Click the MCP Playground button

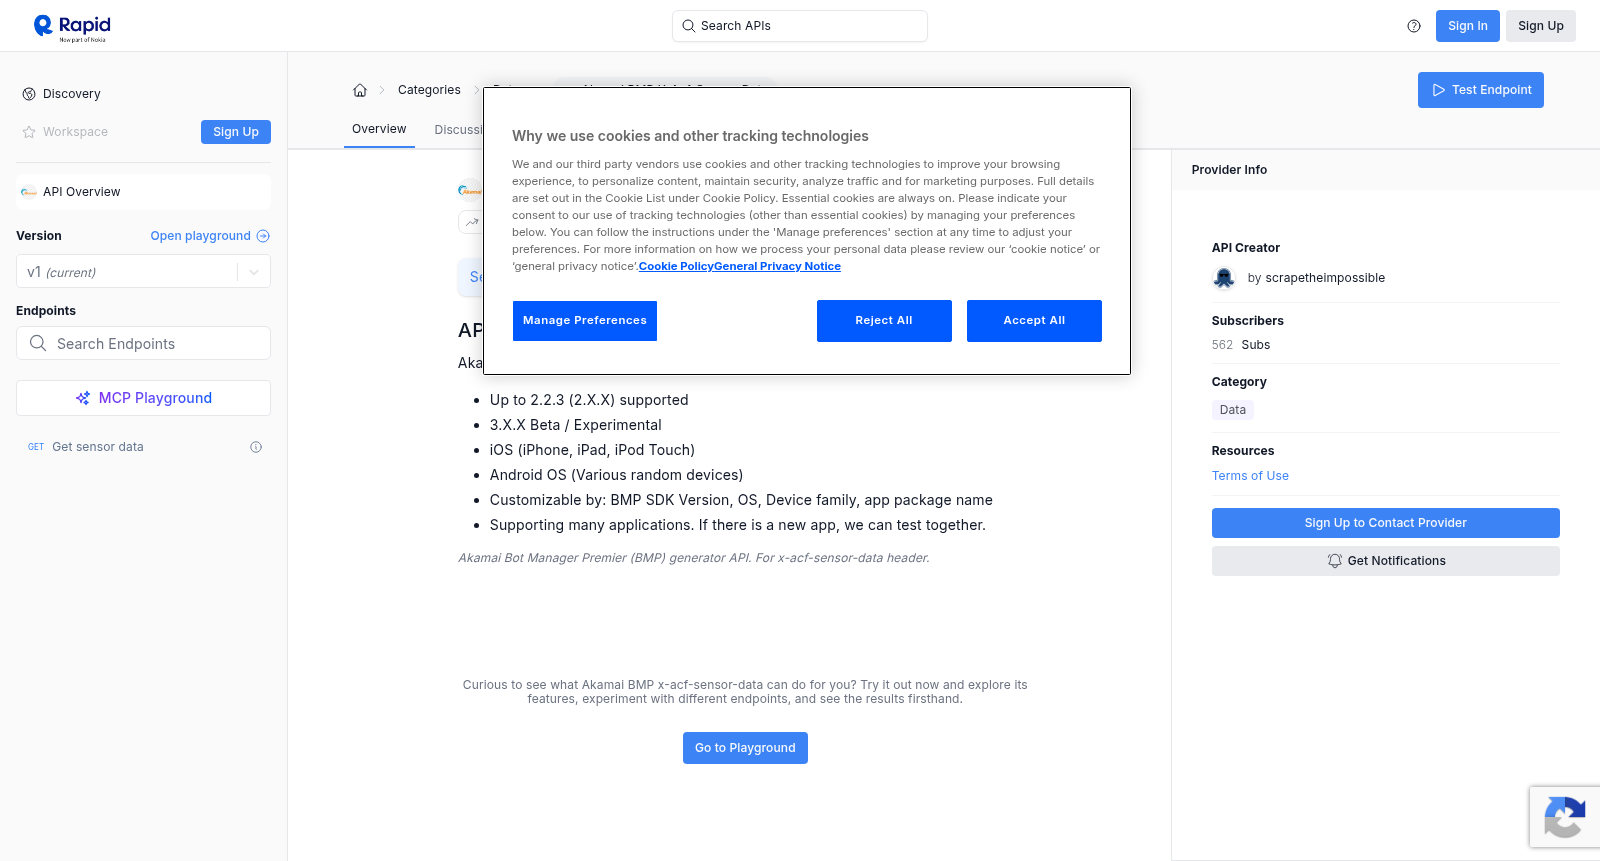(143, 398)
